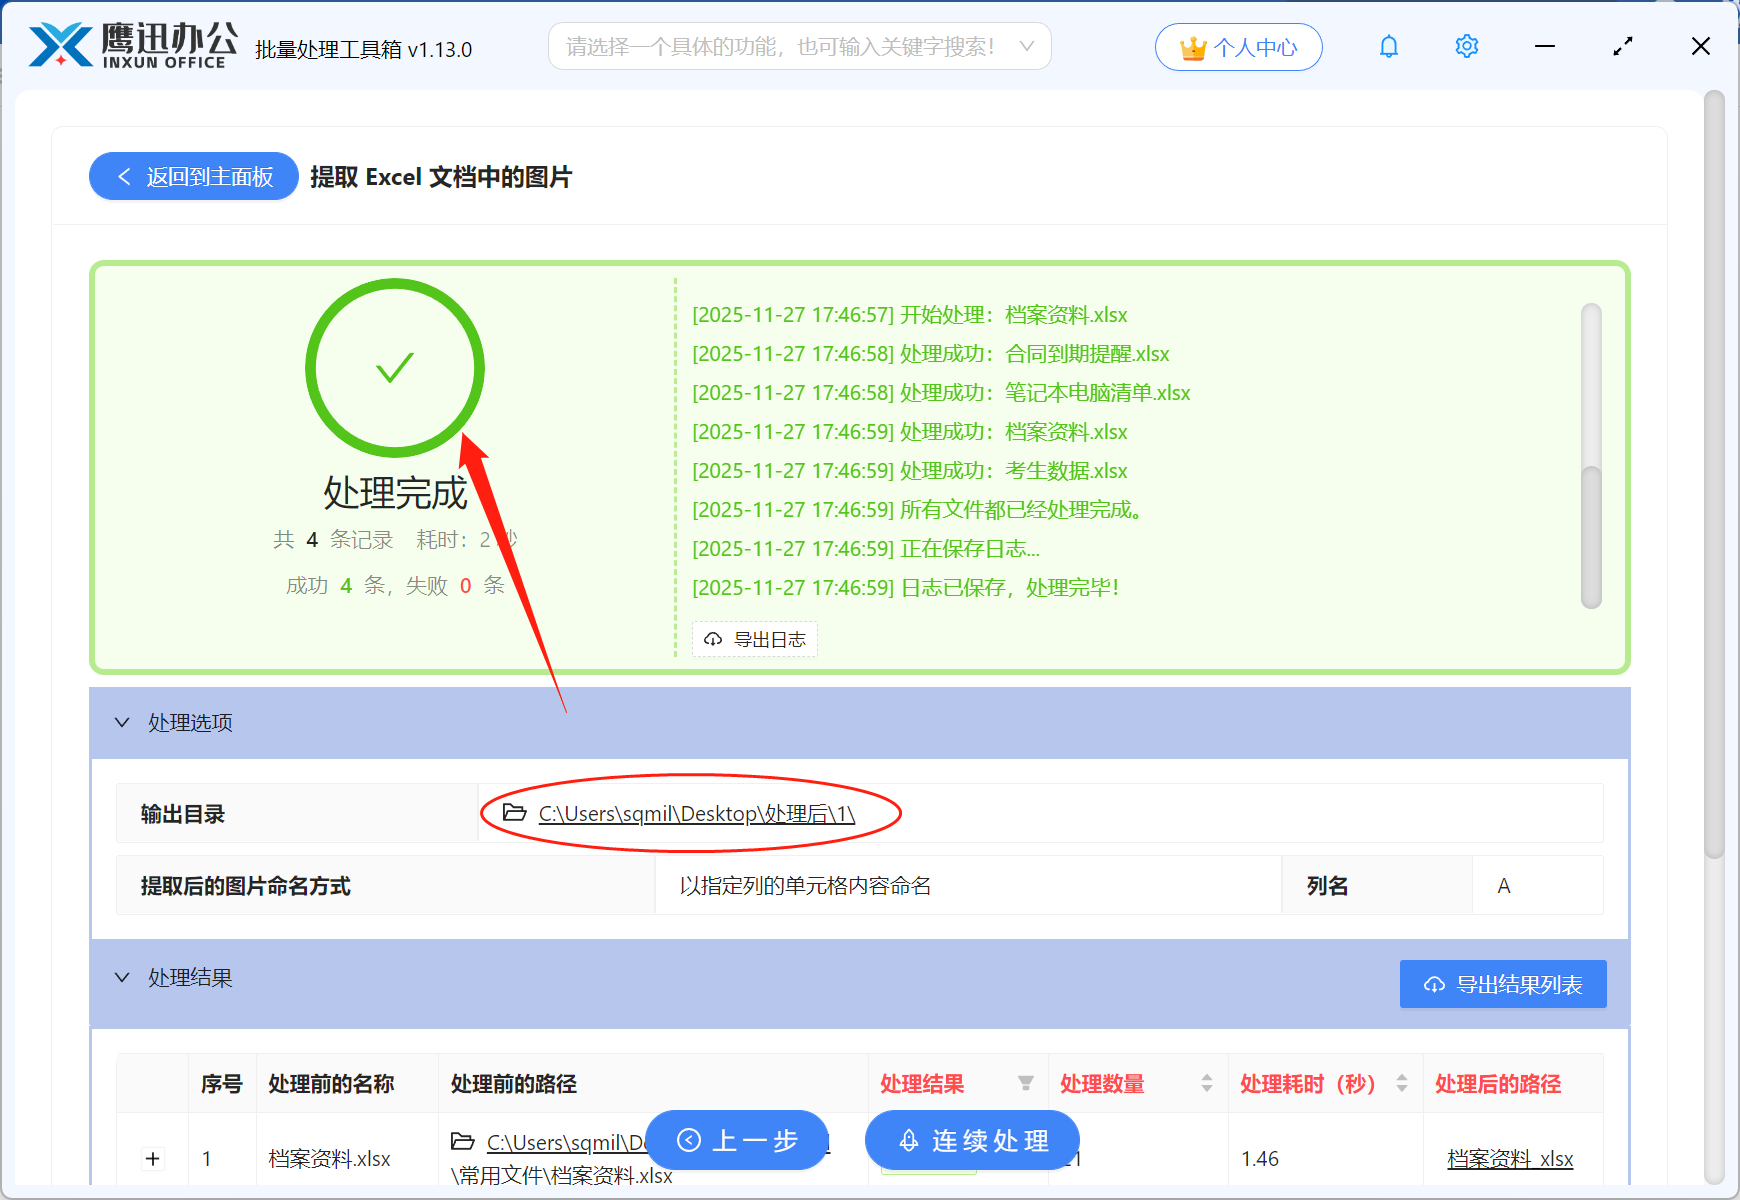Expand row 1 with the plus button
The width and height of the screenshot is (1740, 1200).
click(152, 1158)
